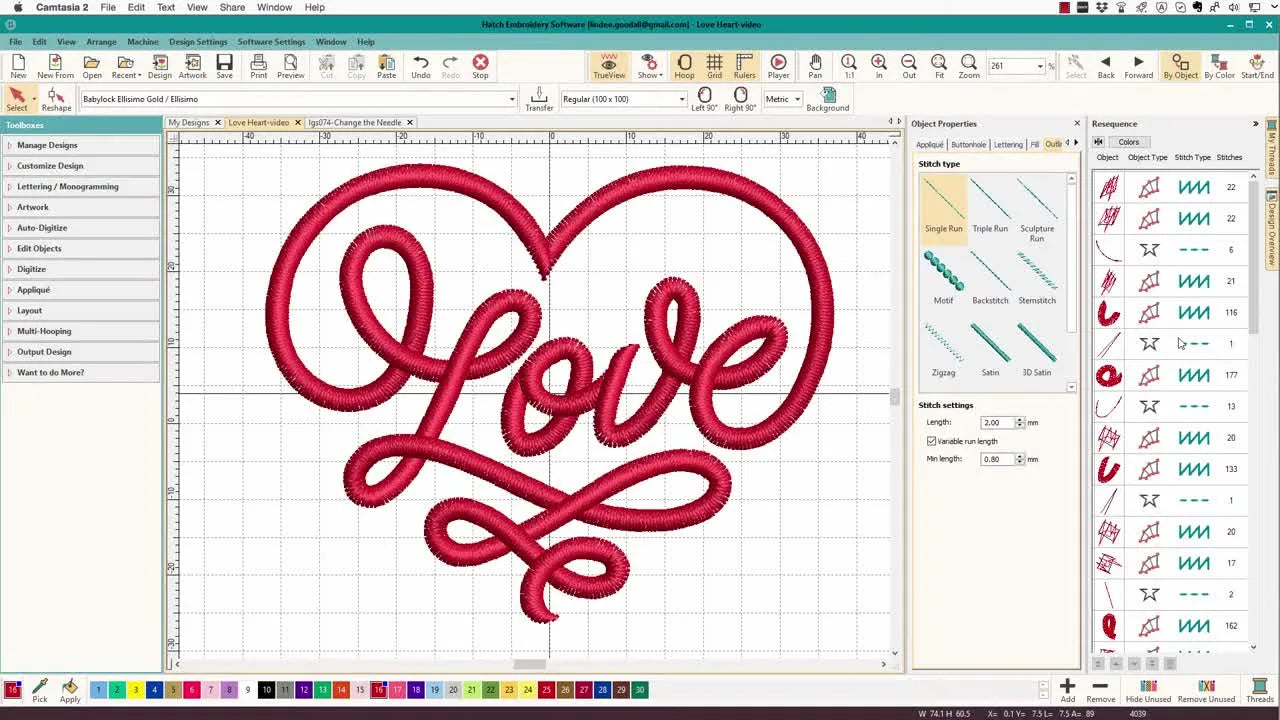Open the Stitch Player
Screen dimensions: 1280x720
point(779,67)
